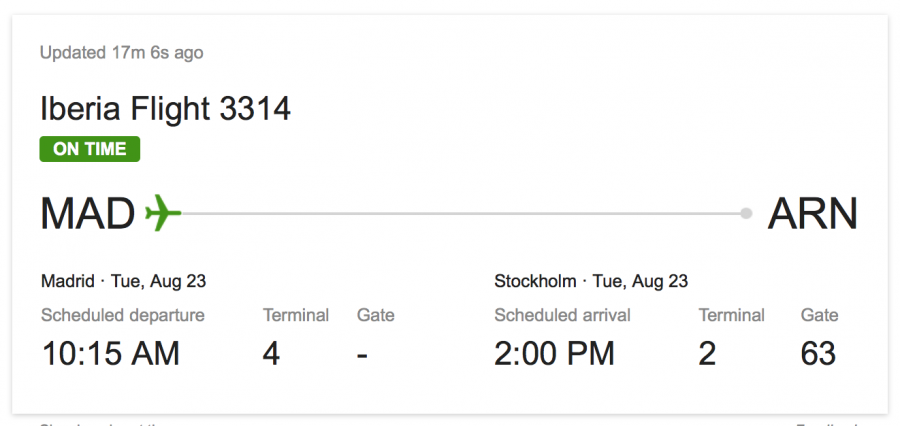The height and width of the screenshot is (426, 900).
Task: Click the Stockholm · Tue, Aug 23 label
Action: click(x=591, y=281)
